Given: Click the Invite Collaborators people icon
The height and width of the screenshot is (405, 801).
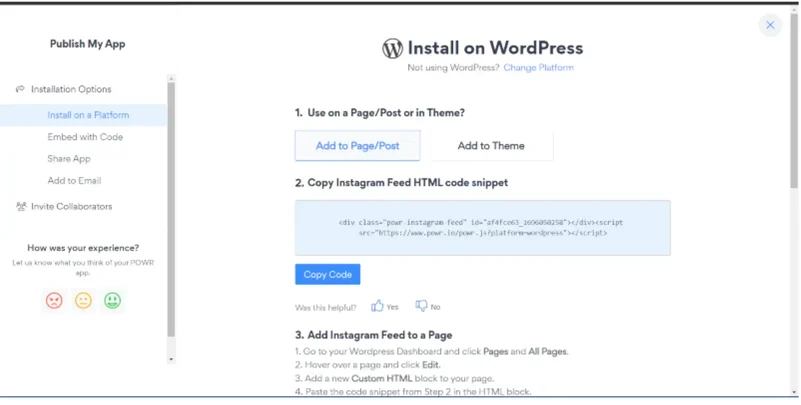Looking at the screenshot, I should pos(21,206).
